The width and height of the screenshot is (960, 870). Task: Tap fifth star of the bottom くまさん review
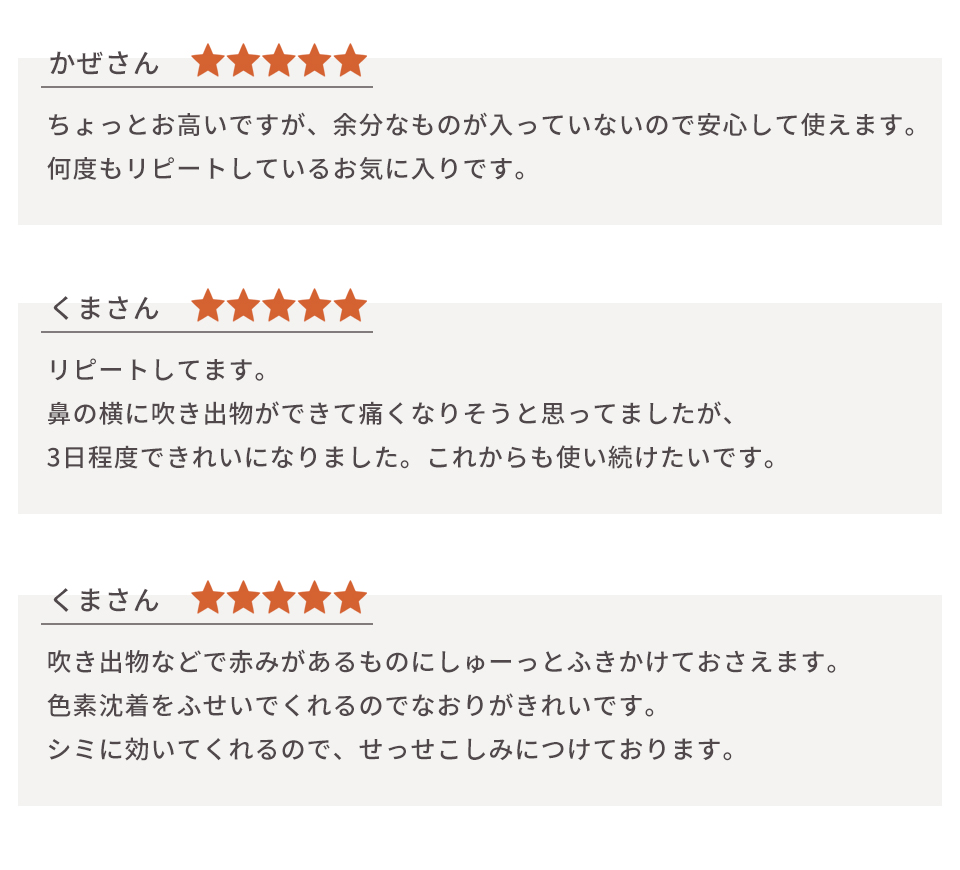click(x=350, y=598)
